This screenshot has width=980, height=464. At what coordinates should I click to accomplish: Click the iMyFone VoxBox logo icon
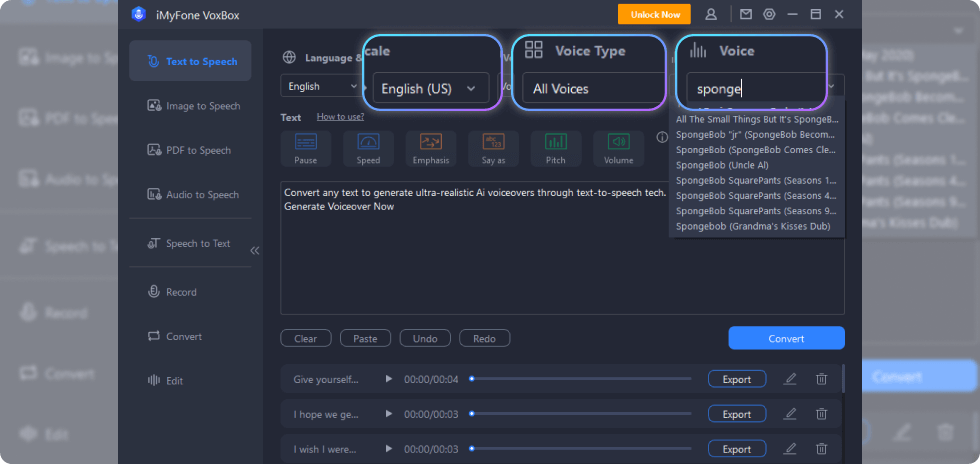click(138, 14)
